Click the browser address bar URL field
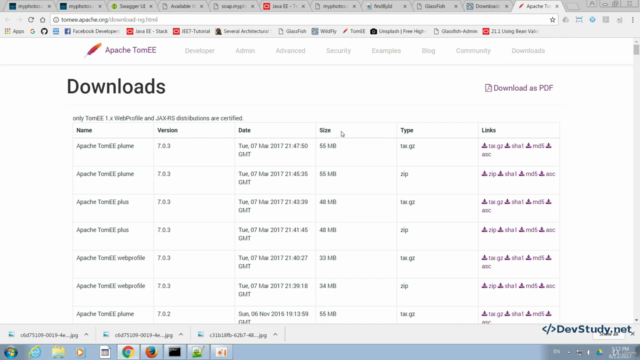This screenshot has height=360, width=640. point(302,20)
